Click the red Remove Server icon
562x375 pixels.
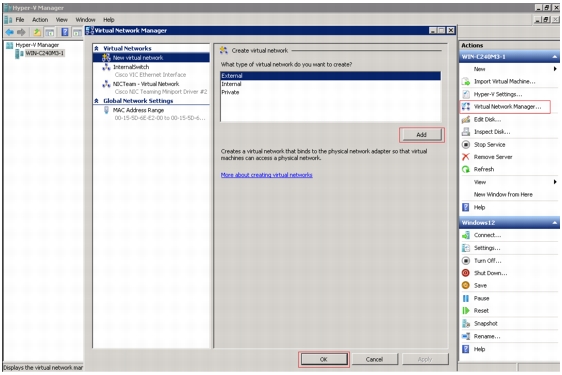coord(466,157)
